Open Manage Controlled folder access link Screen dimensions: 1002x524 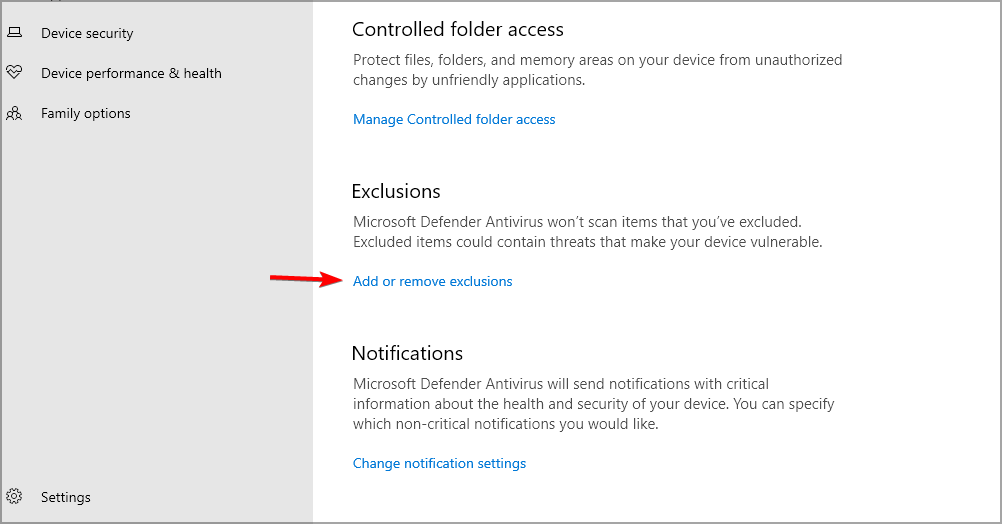click(454, 119)
